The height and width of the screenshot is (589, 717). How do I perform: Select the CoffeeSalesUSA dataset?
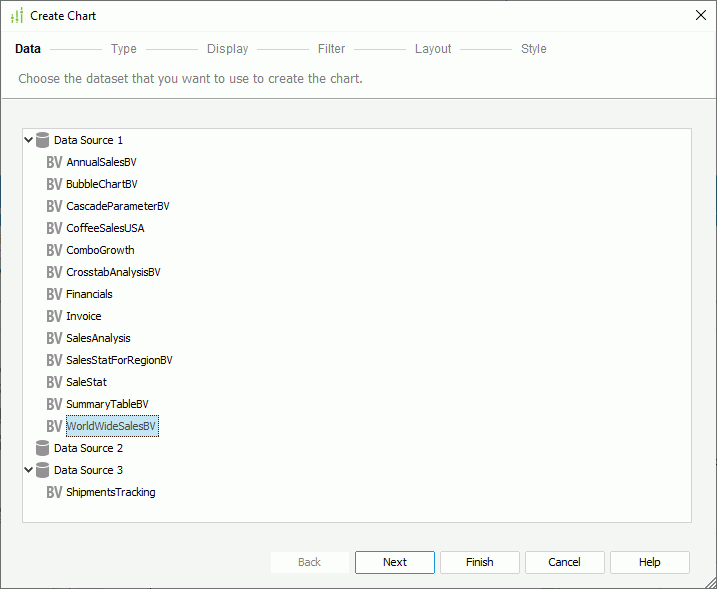pyautogui.click(x=105, y=228)
